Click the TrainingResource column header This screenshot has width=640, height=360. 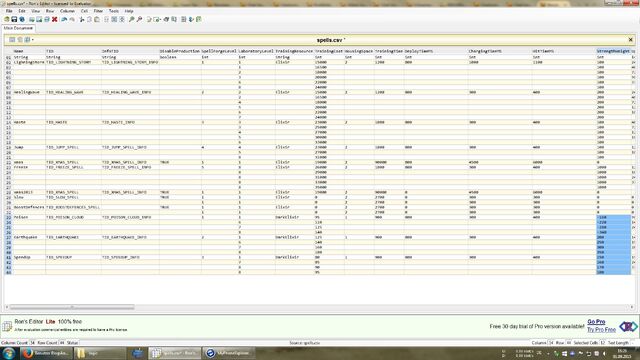click(294, 51)
